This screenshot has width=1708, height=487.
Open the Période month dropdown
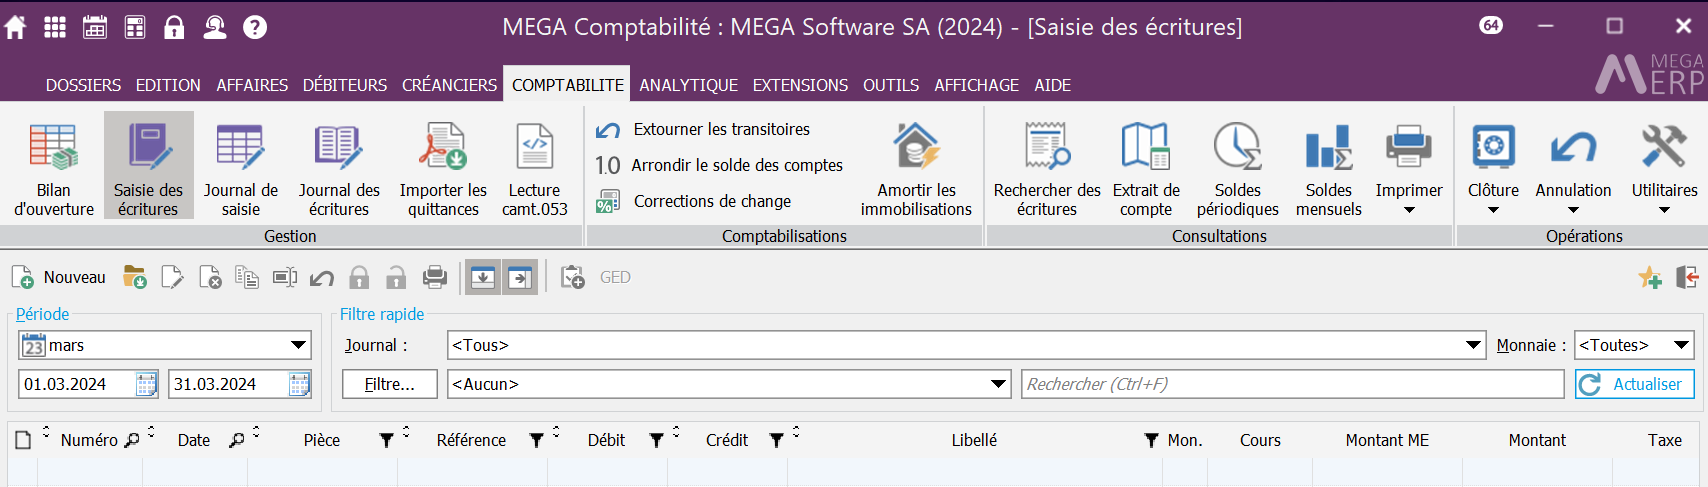tap(298, 345)
